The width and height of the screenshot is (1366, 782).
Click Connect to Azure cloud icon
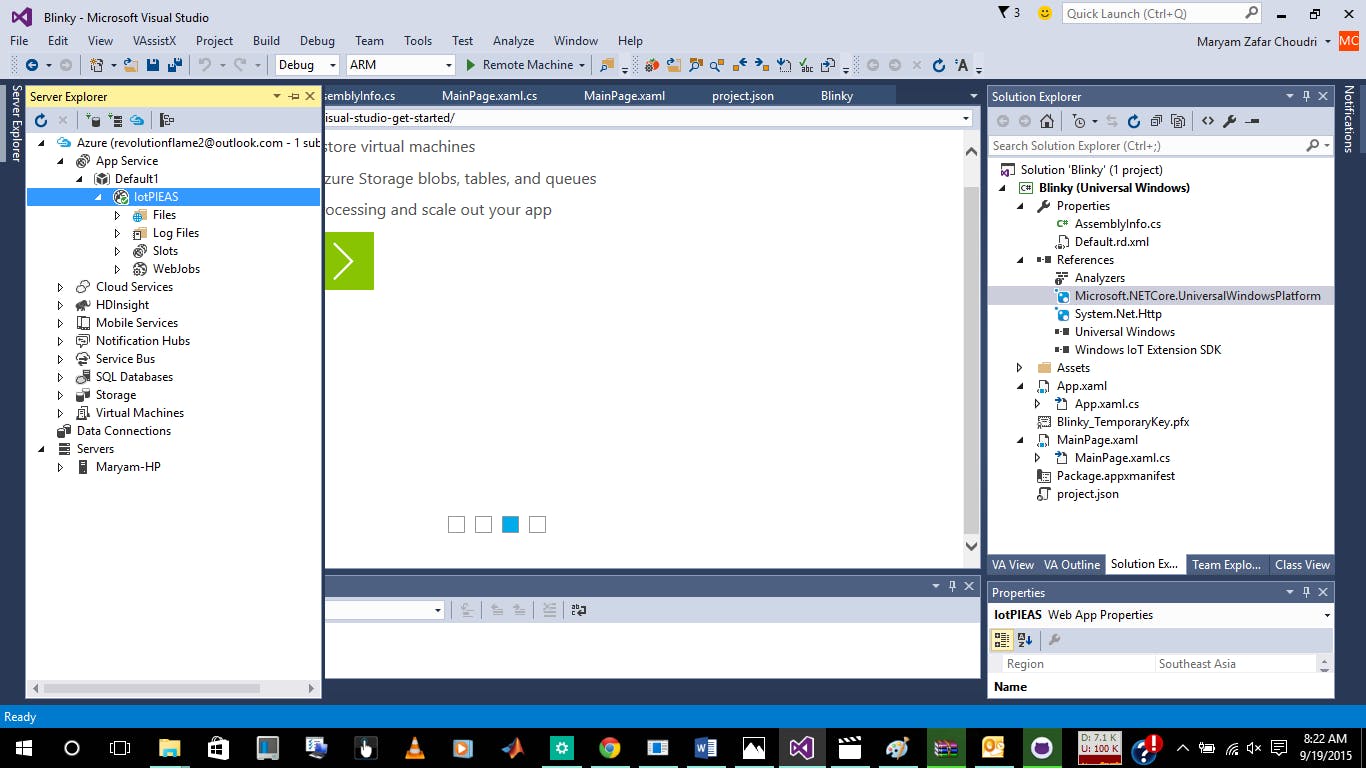point(137,120)
